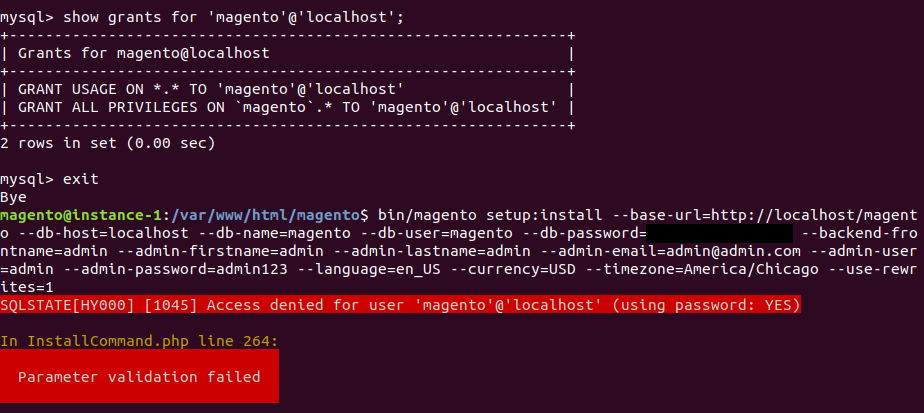This screenshot has height=413, width=924.
Task: Click the 'Bye' output line
Action: click(x=14, y=197)
